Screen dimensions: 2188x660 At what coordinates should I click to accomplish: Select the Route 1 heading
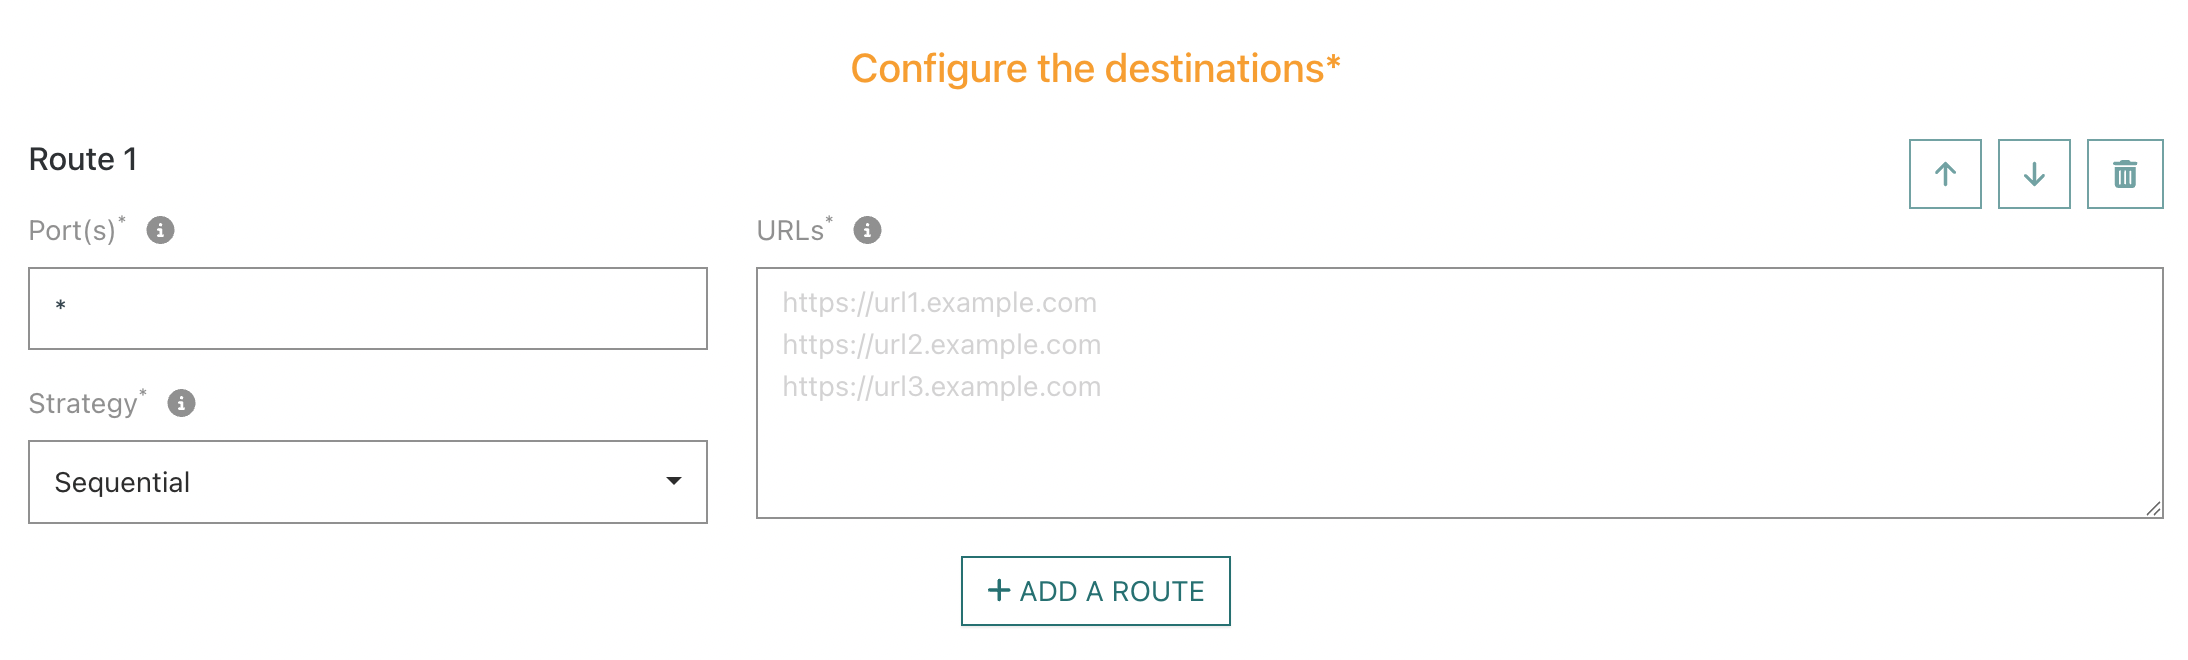pos(83,159)
